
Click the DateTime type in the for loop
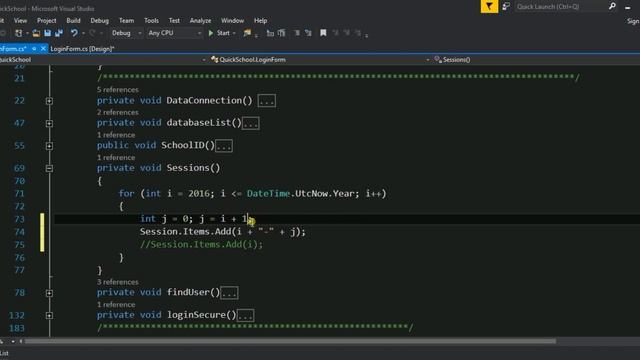pyautogui.click(x=268, y=193)
